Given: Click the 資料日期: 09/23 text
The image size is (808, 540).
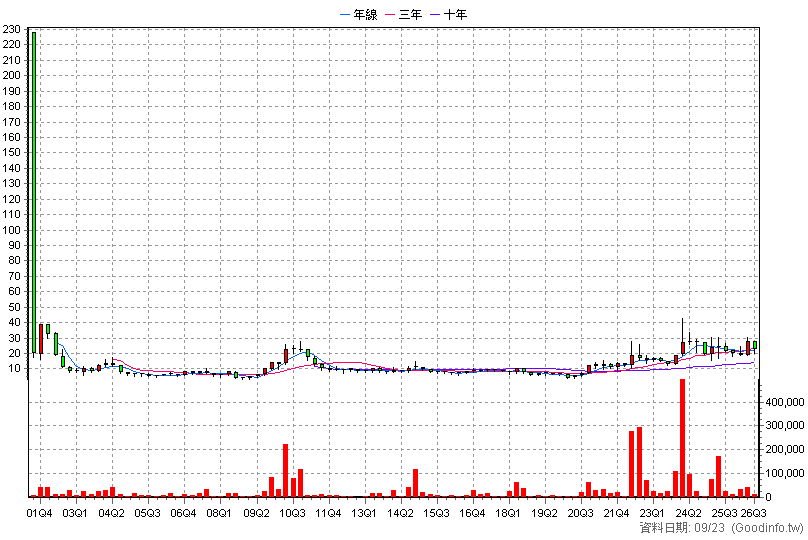Looking at the screenshot, I should tap(683, 528).
